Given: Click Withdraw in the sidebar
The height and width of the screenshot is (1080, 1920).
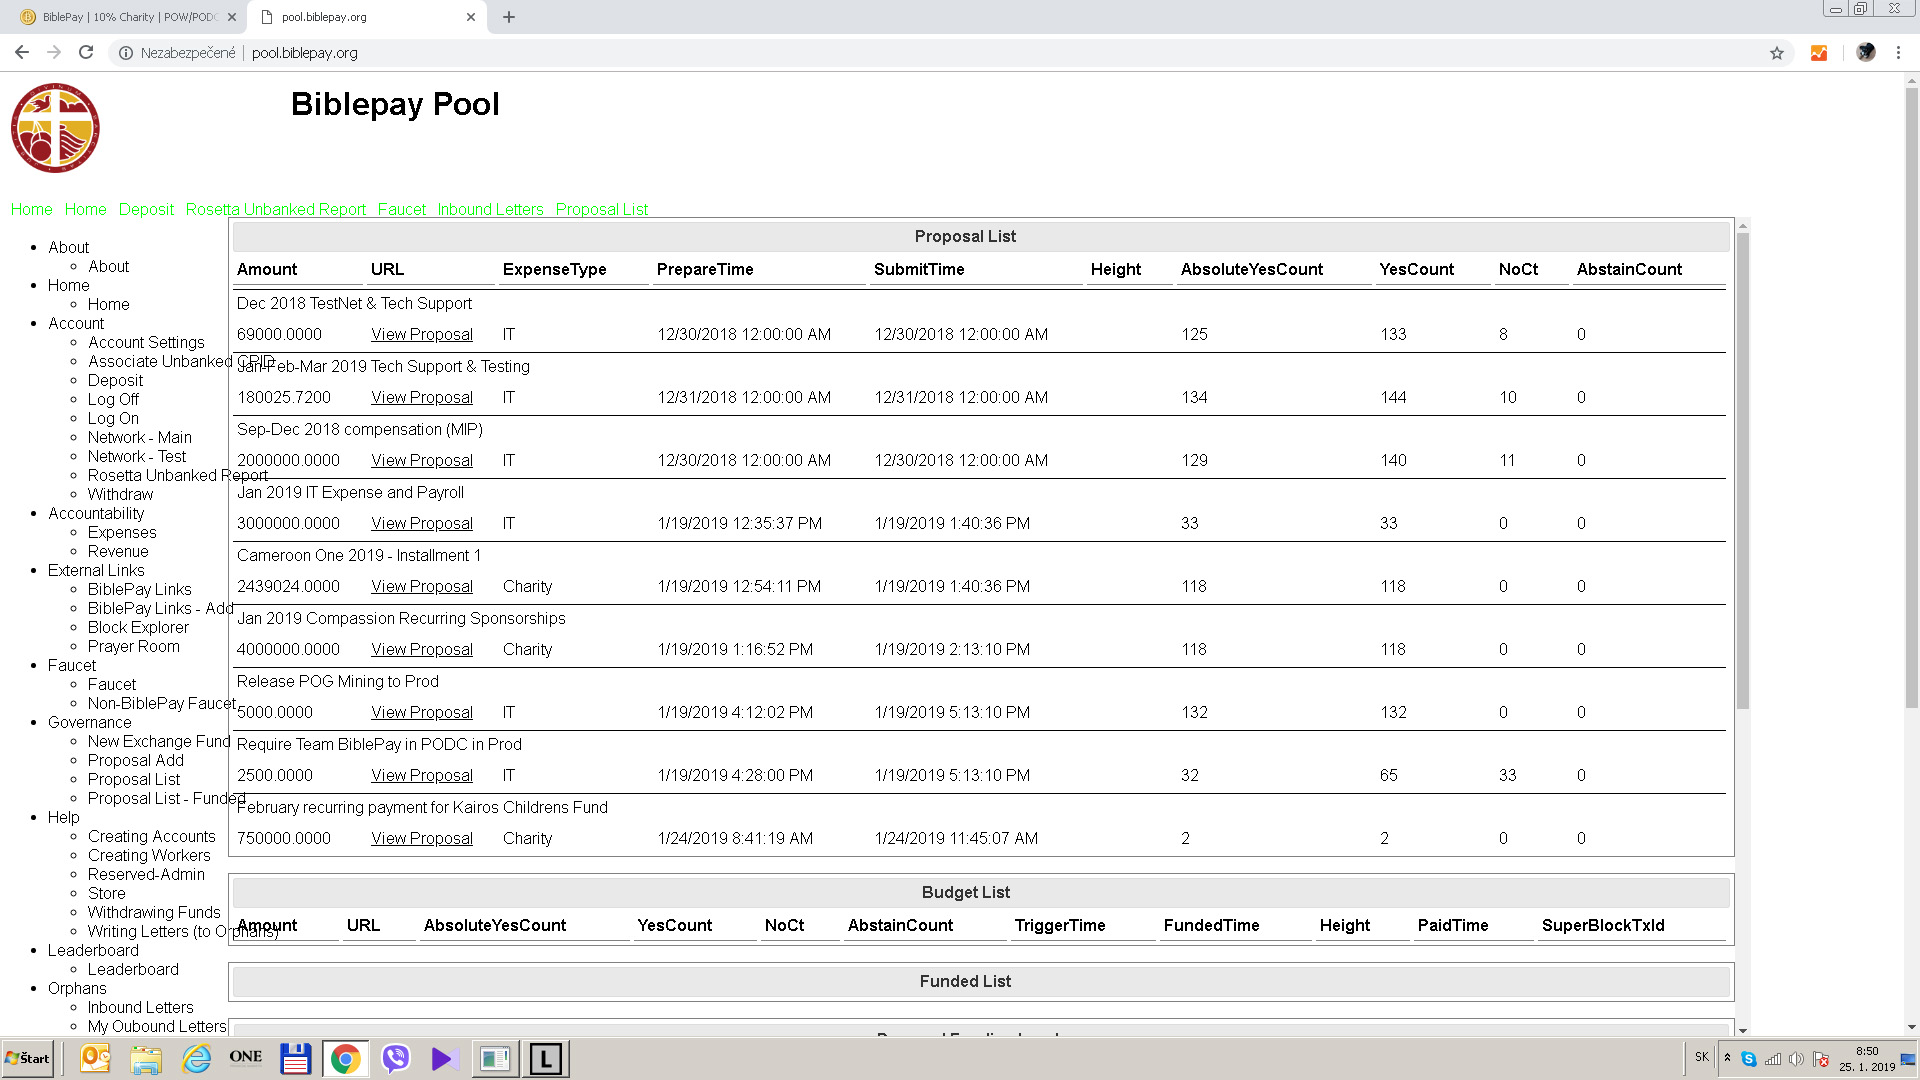Looking at the screenshot, I should click(120, 495).
